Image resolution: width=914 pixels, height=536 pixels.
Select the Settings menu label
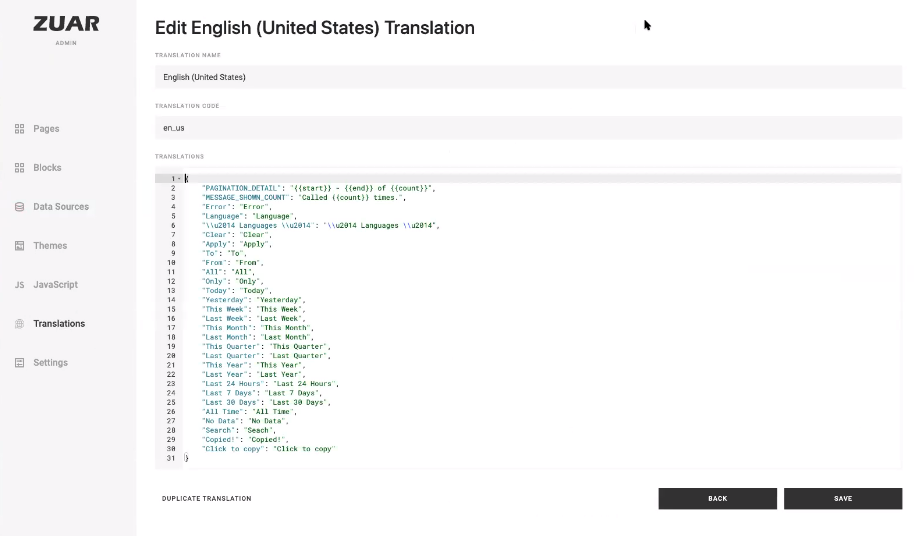(50, 363)
